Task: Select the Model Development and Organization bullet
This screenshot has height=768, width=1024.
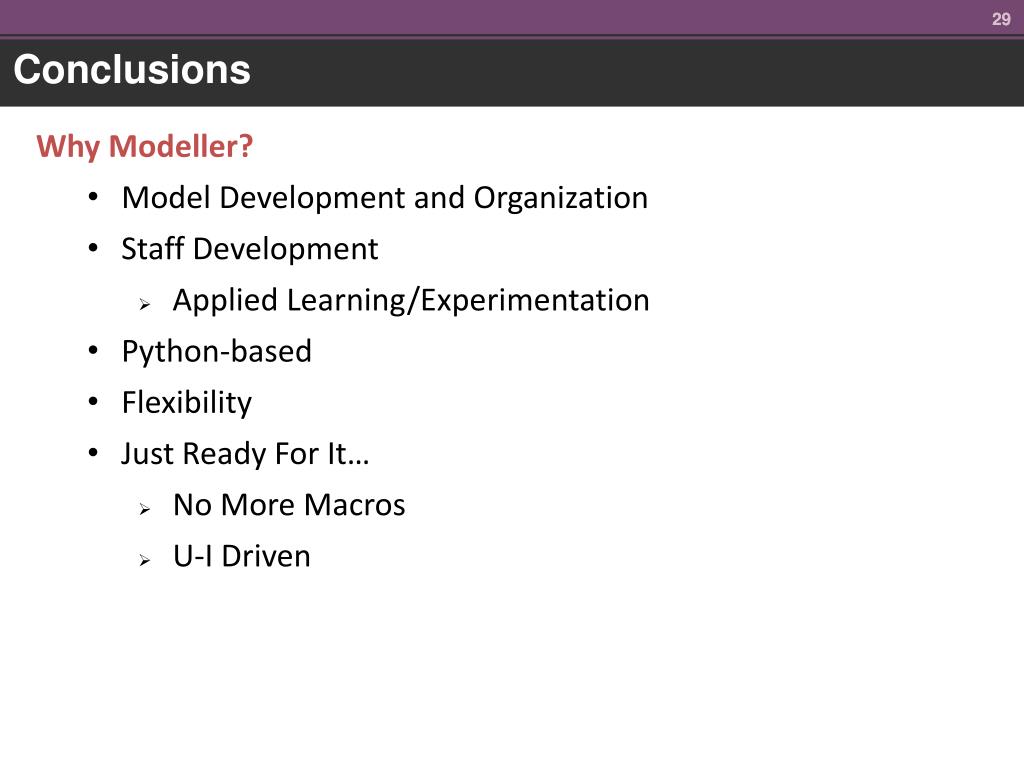Action: pos(385,198)
